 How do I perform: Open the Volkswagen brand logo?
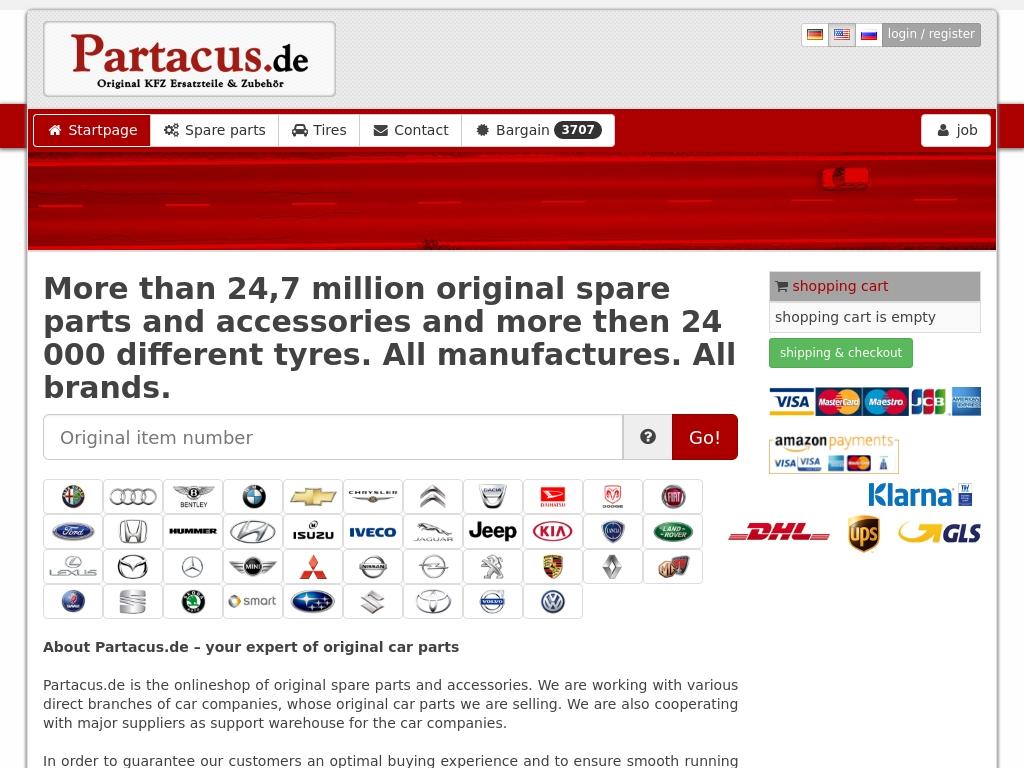point(552,602)
